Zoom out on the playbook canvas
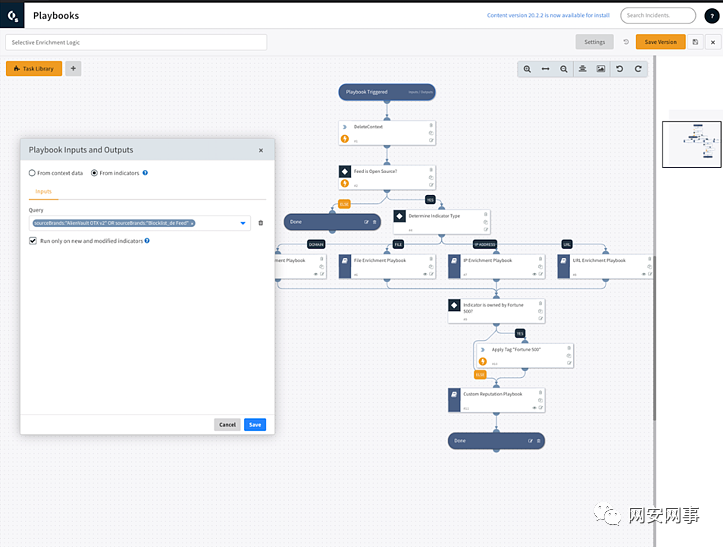723x547 pixels. 563,69
